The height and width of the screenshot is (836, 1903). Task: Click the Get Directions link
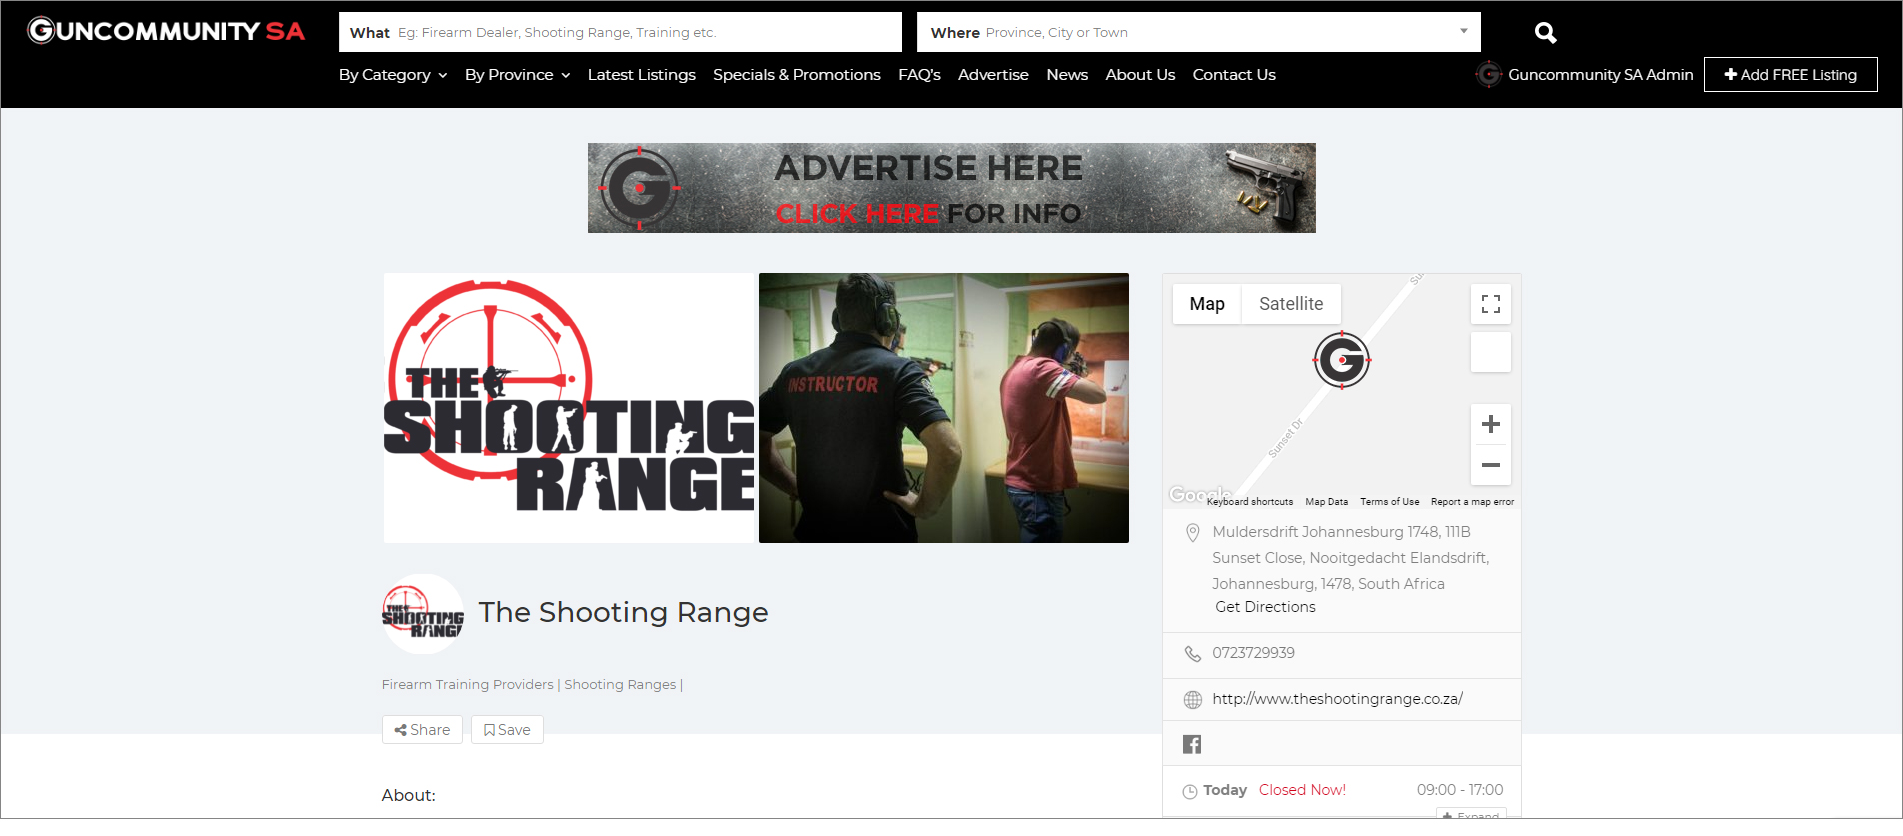[1265, 607]
